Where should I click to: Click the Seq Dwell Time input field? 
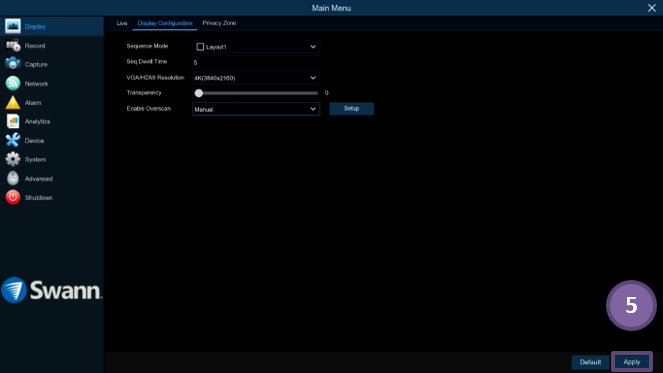(256, 62)
